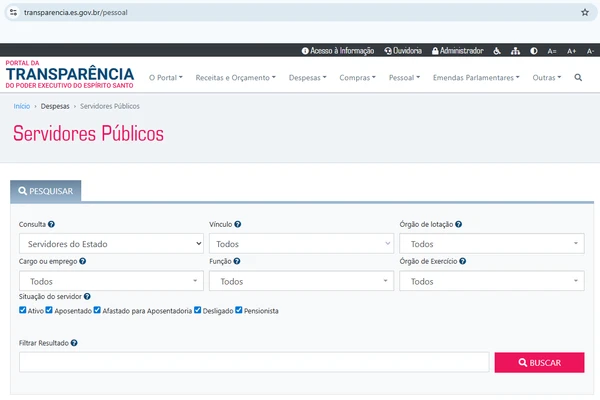Viewport: 600px width, 400px height.
Task: Open the sitemap icon in top bar
Action: point(515,50)
